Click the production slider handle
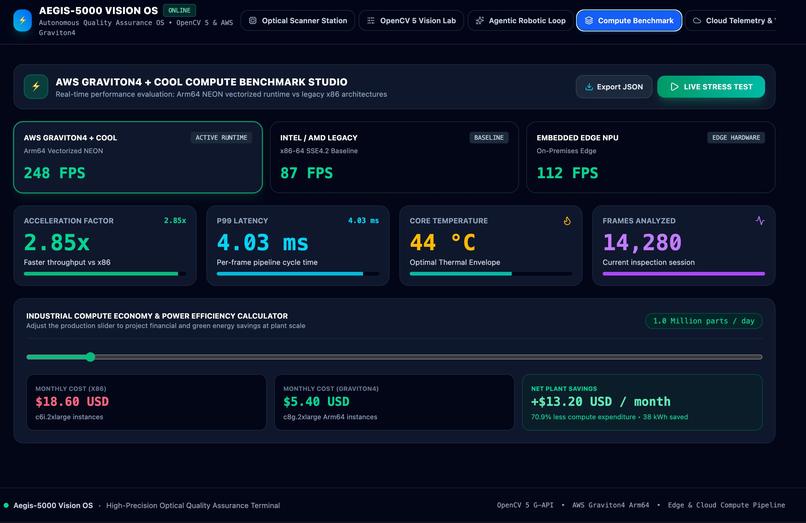The width and height of the screenshot is (806, 523). click(x=90, y=357)
